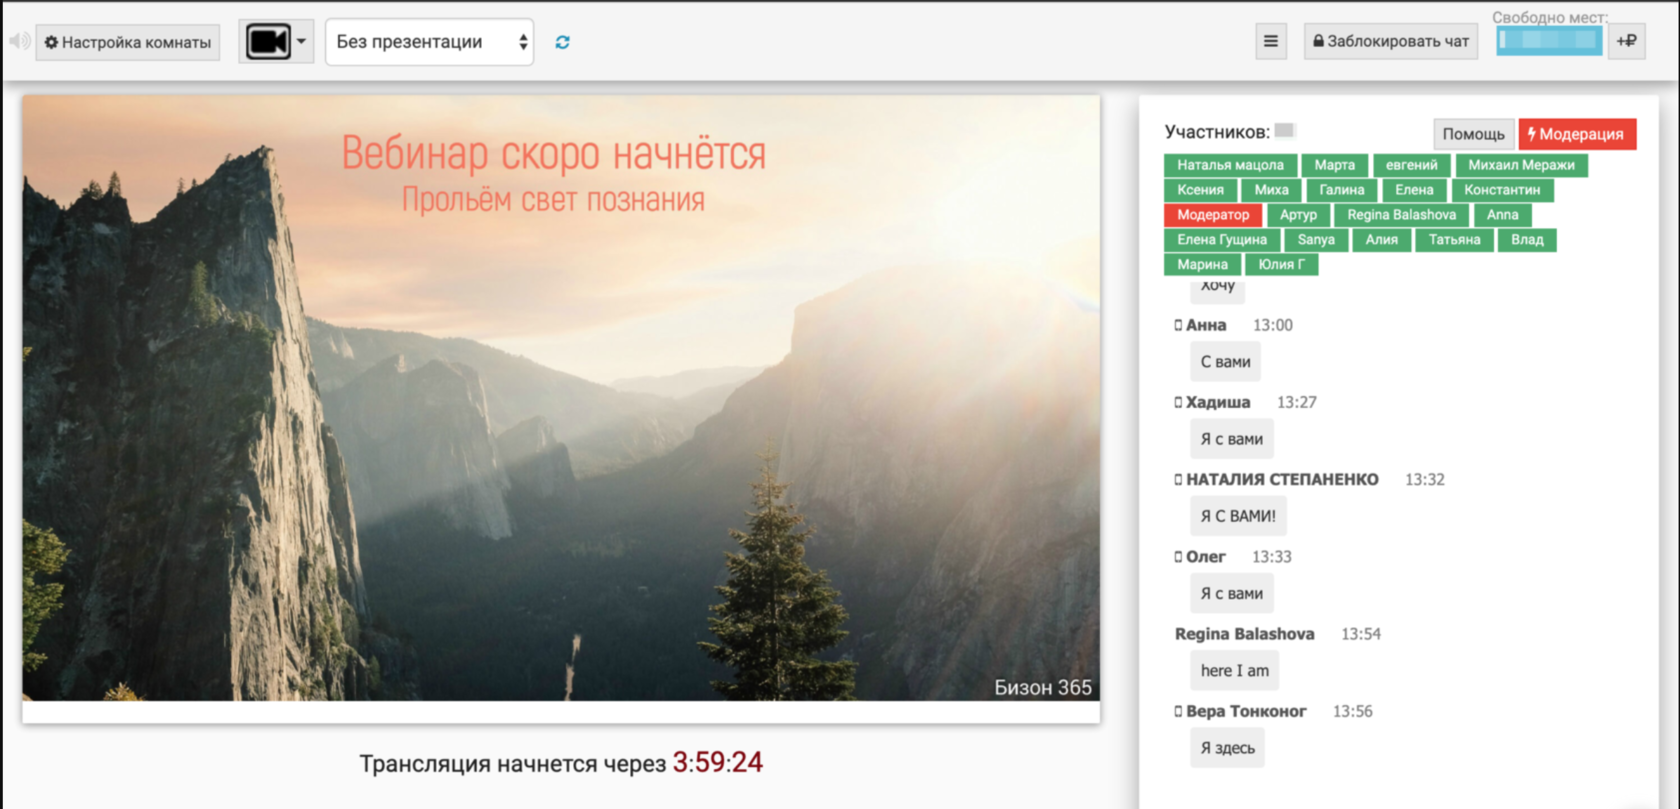
Task: Select participant Марина
Action: coord(1202,265)
